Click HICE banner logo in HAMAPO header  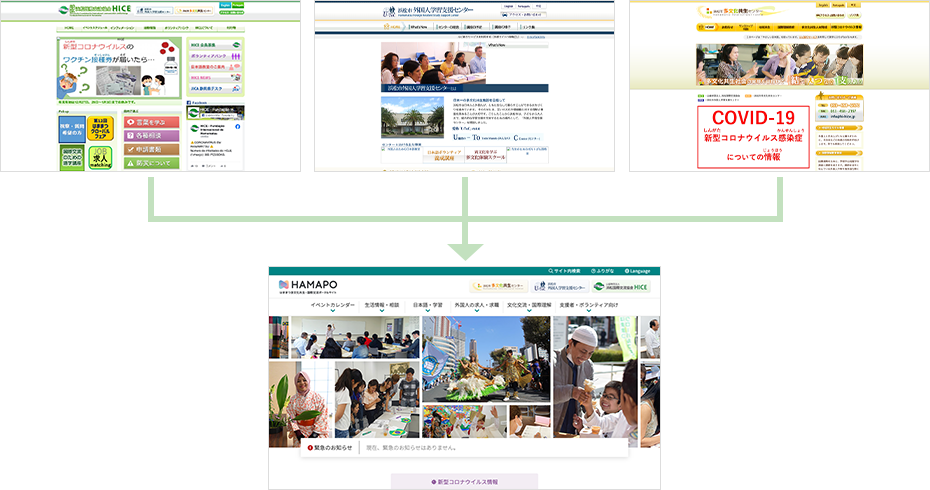(621, 286)
